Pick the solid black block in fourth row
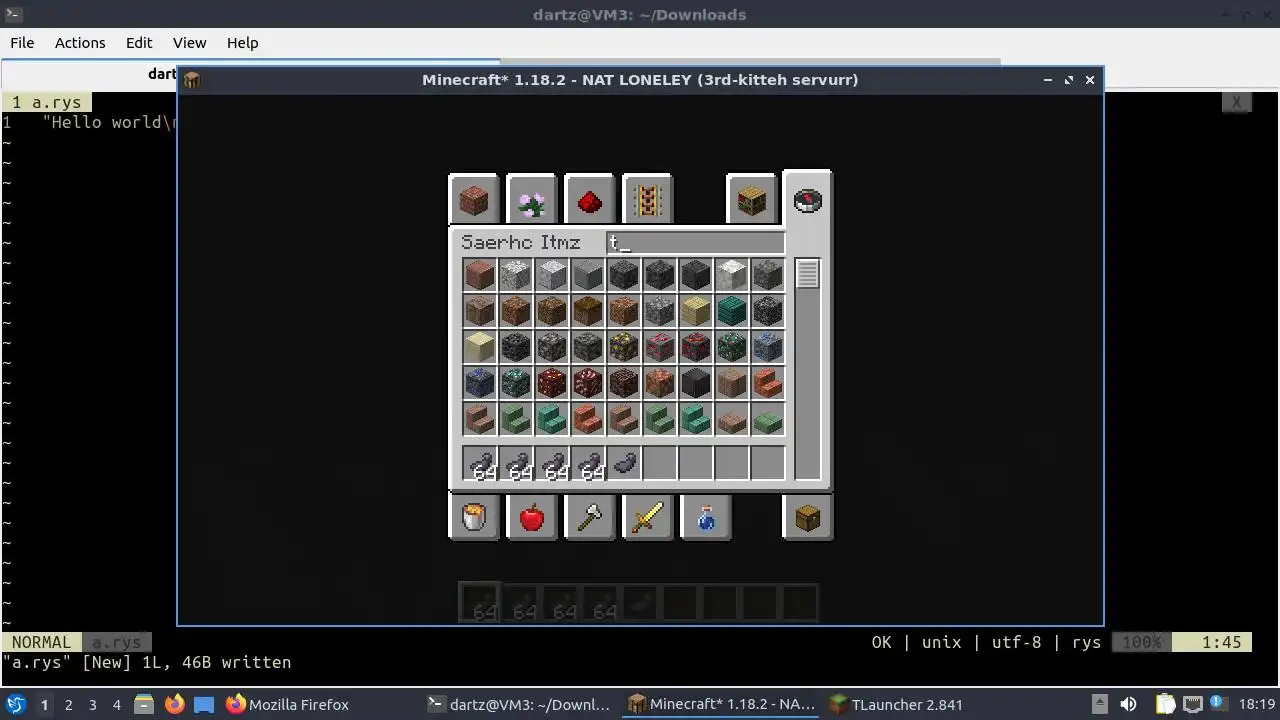This screenshot has height=720, width=1280. tap(695, 382)
